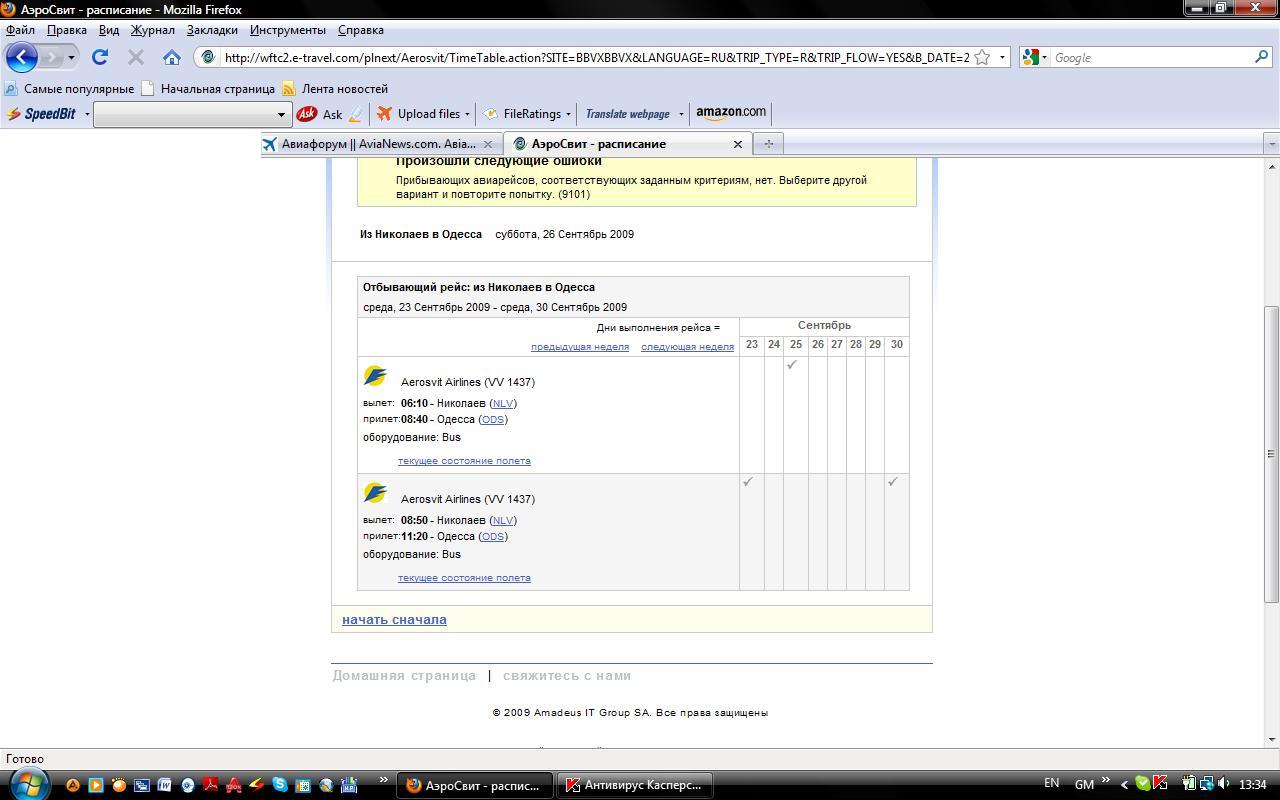Click the page's vertical scrollbar thumb

point(1272,453)
